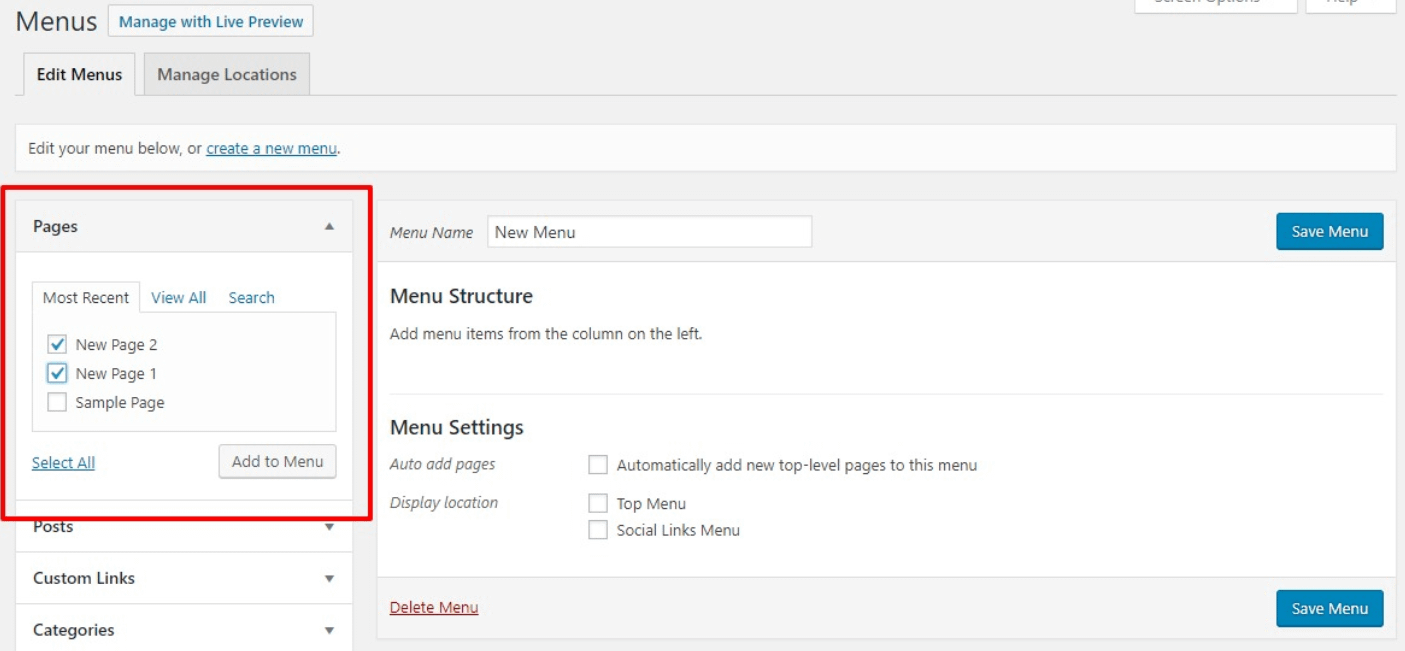Check the Sample Page checkbox
This screenshot has width=1405, height=651.
57,402
